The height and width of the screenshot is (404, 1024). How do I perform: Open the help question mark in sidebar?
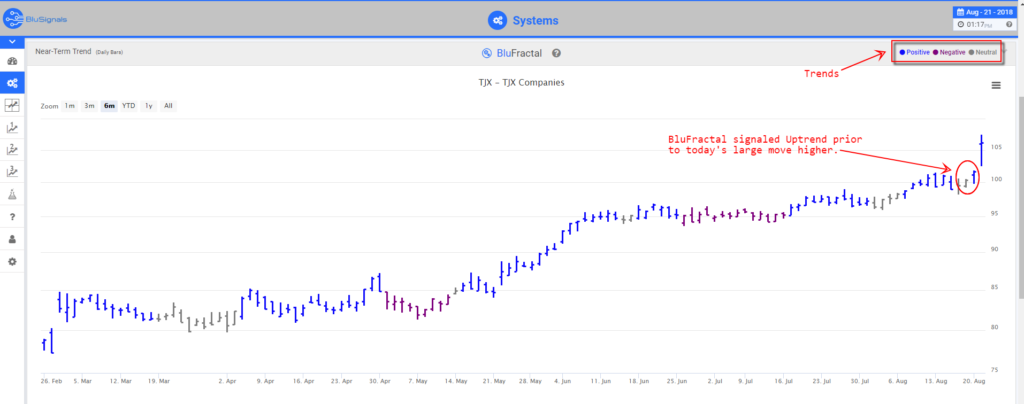tap(12, 217)
